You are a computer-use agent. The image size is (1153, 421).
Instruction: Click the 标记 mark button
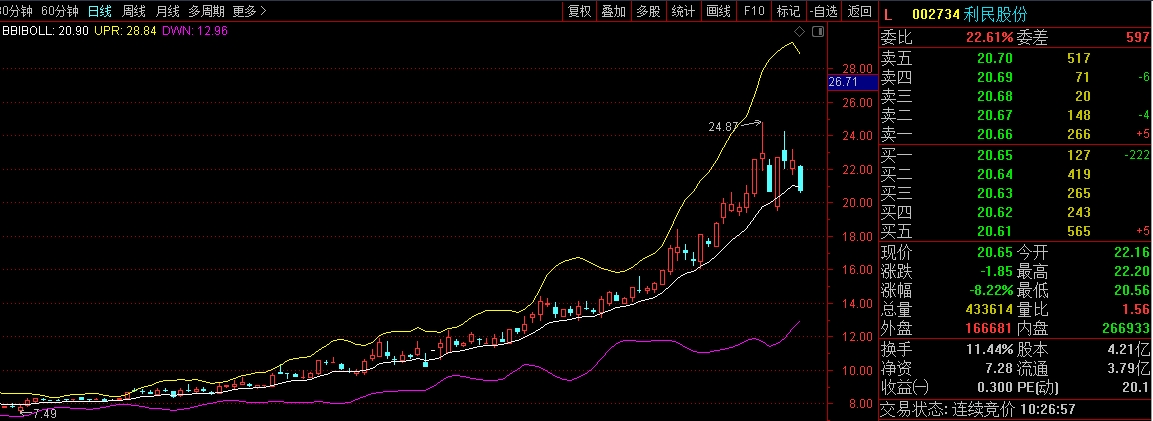[788, 11]
